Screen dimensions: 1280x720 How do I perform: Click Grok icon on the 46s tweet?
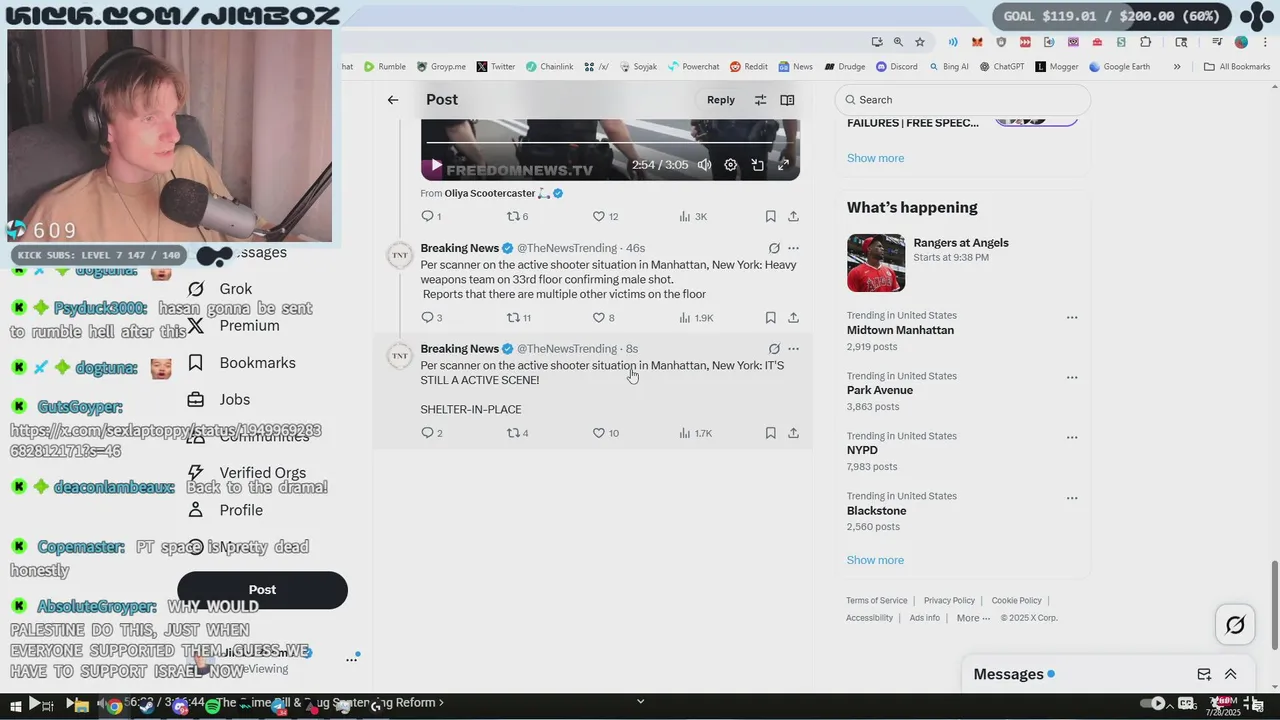[774, 248]
